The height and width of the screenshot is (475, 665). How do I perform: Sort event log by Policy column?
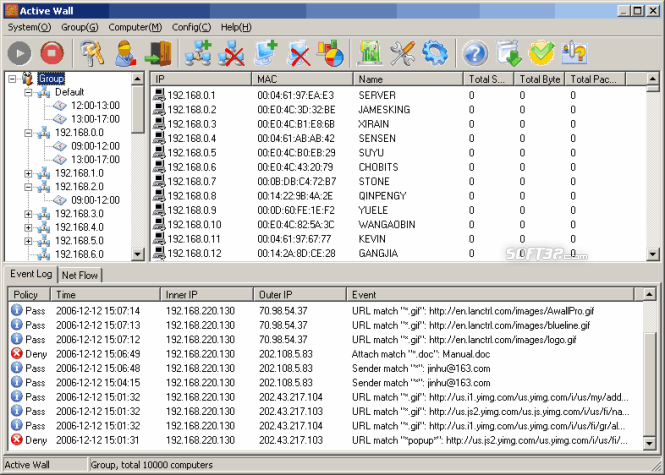29,294
